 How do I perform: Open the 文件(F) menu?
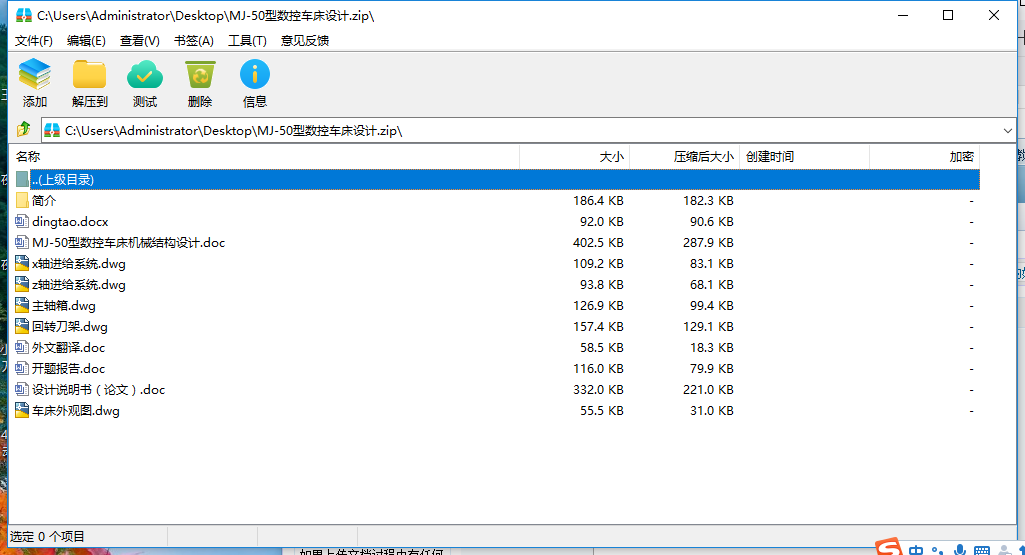(33, 41)
